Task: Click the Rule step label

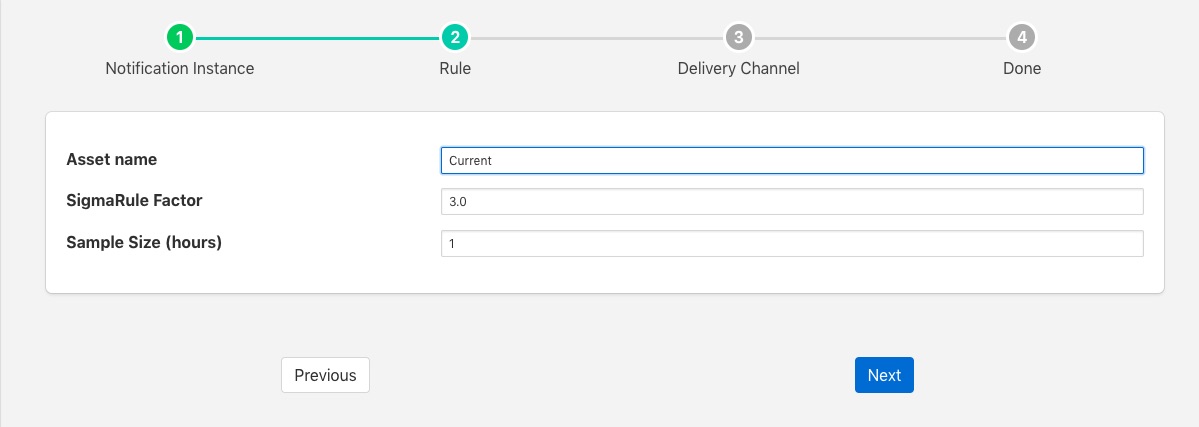Action: [x=455, y=69]
